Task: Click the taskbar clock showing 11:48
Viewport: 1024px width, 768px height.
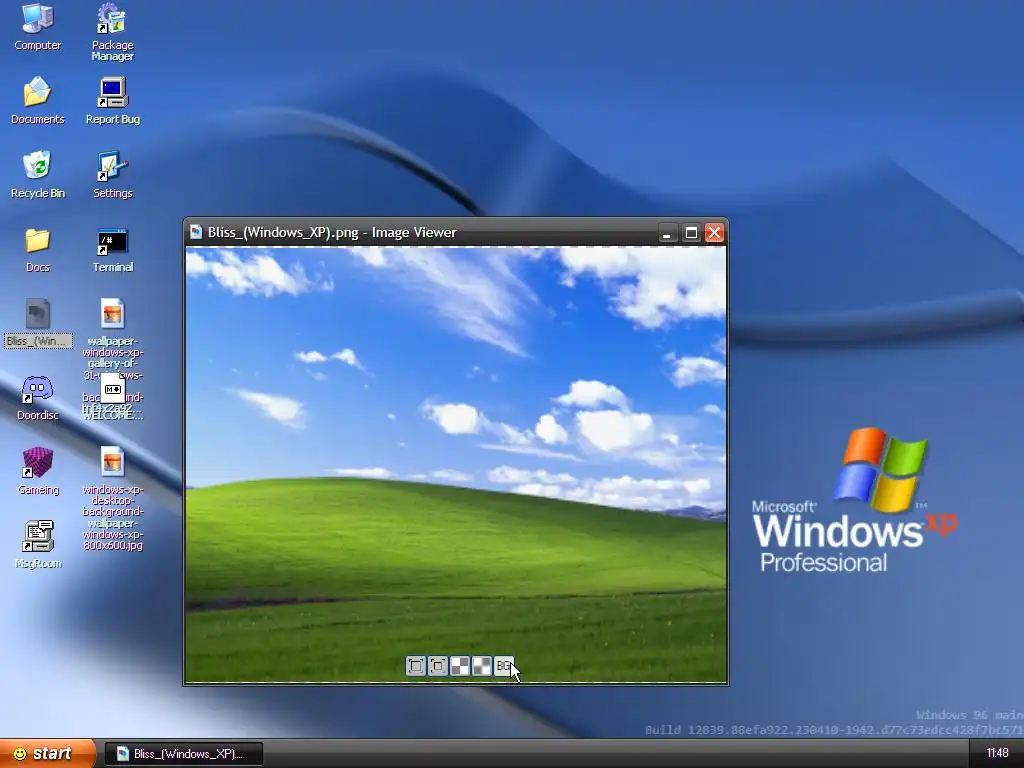Action: [x=997, y=754]
